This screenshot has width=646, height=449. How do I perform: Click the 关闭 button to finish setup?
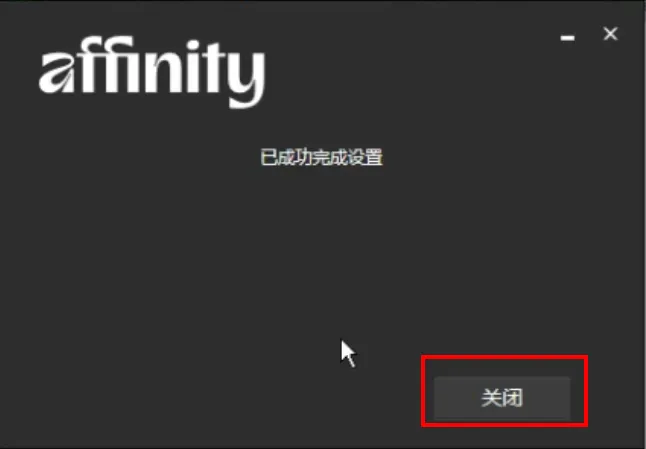click(x=502, y=398)
